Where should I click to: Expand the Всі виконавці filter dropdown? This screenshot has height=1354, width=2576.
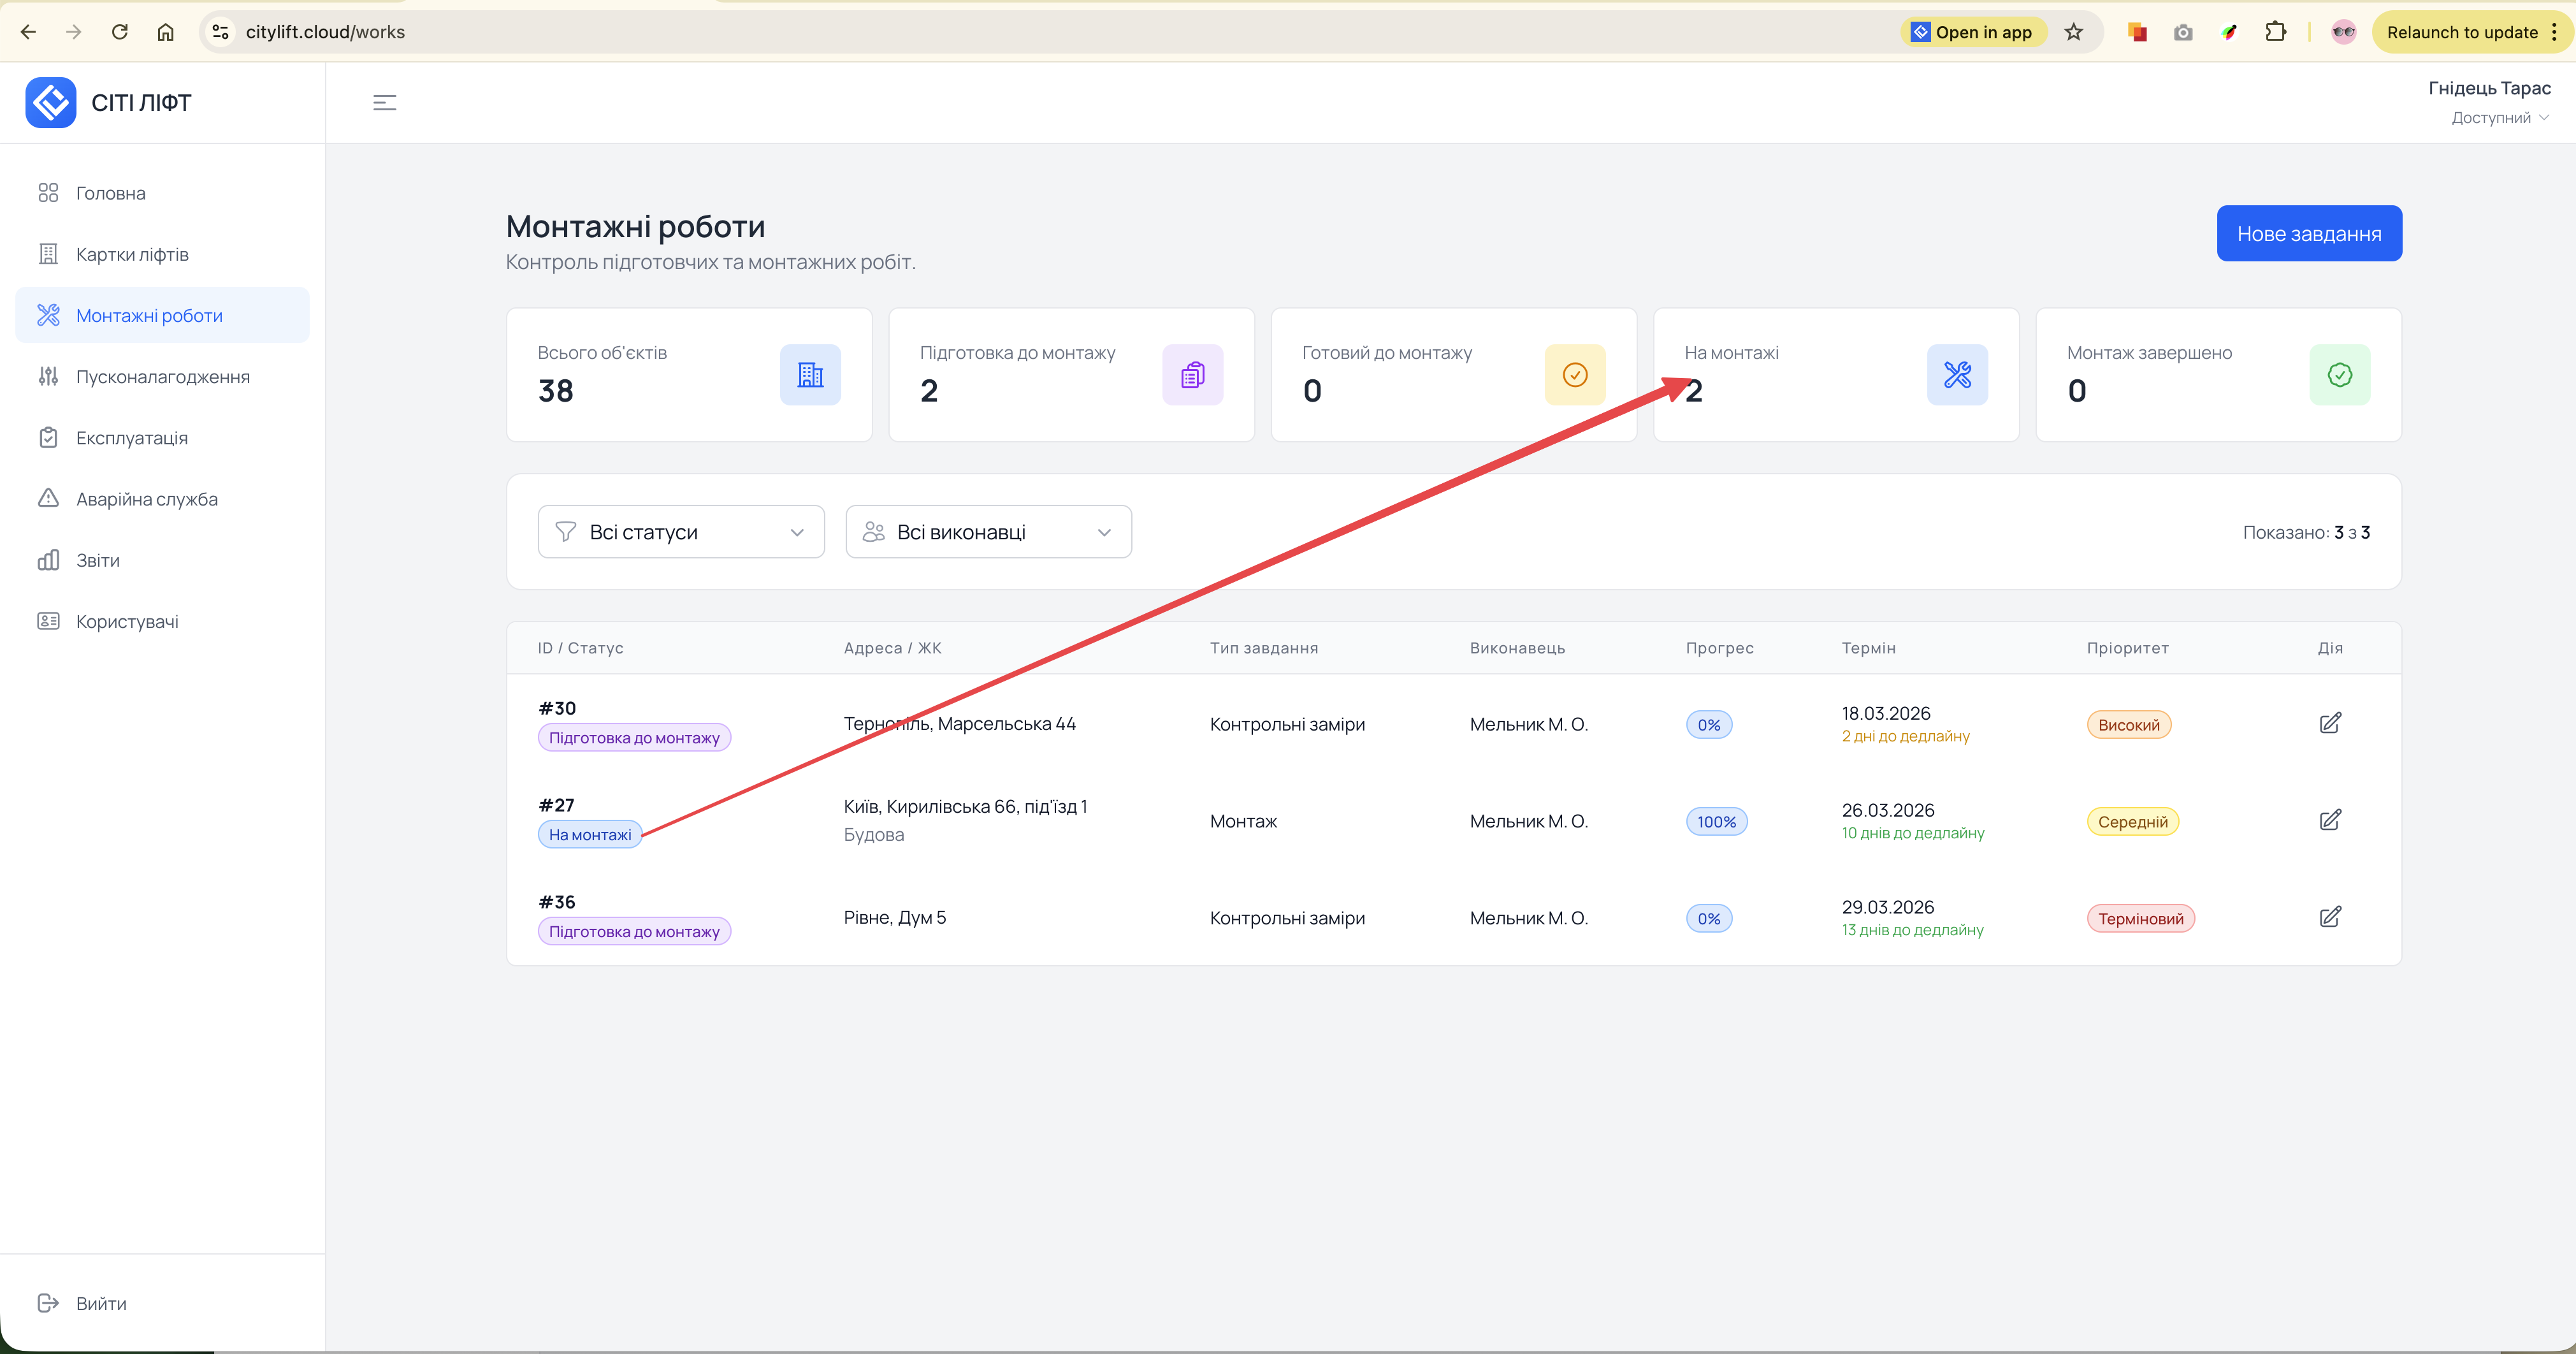[988, 532]
